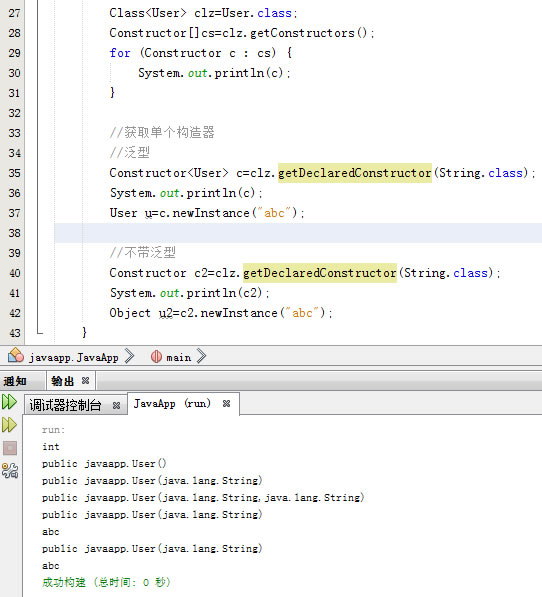Click highlighted getDeclaredConstructor on line 35
Viewport: 542px width, 597px height.
click(x=355, y=173)
